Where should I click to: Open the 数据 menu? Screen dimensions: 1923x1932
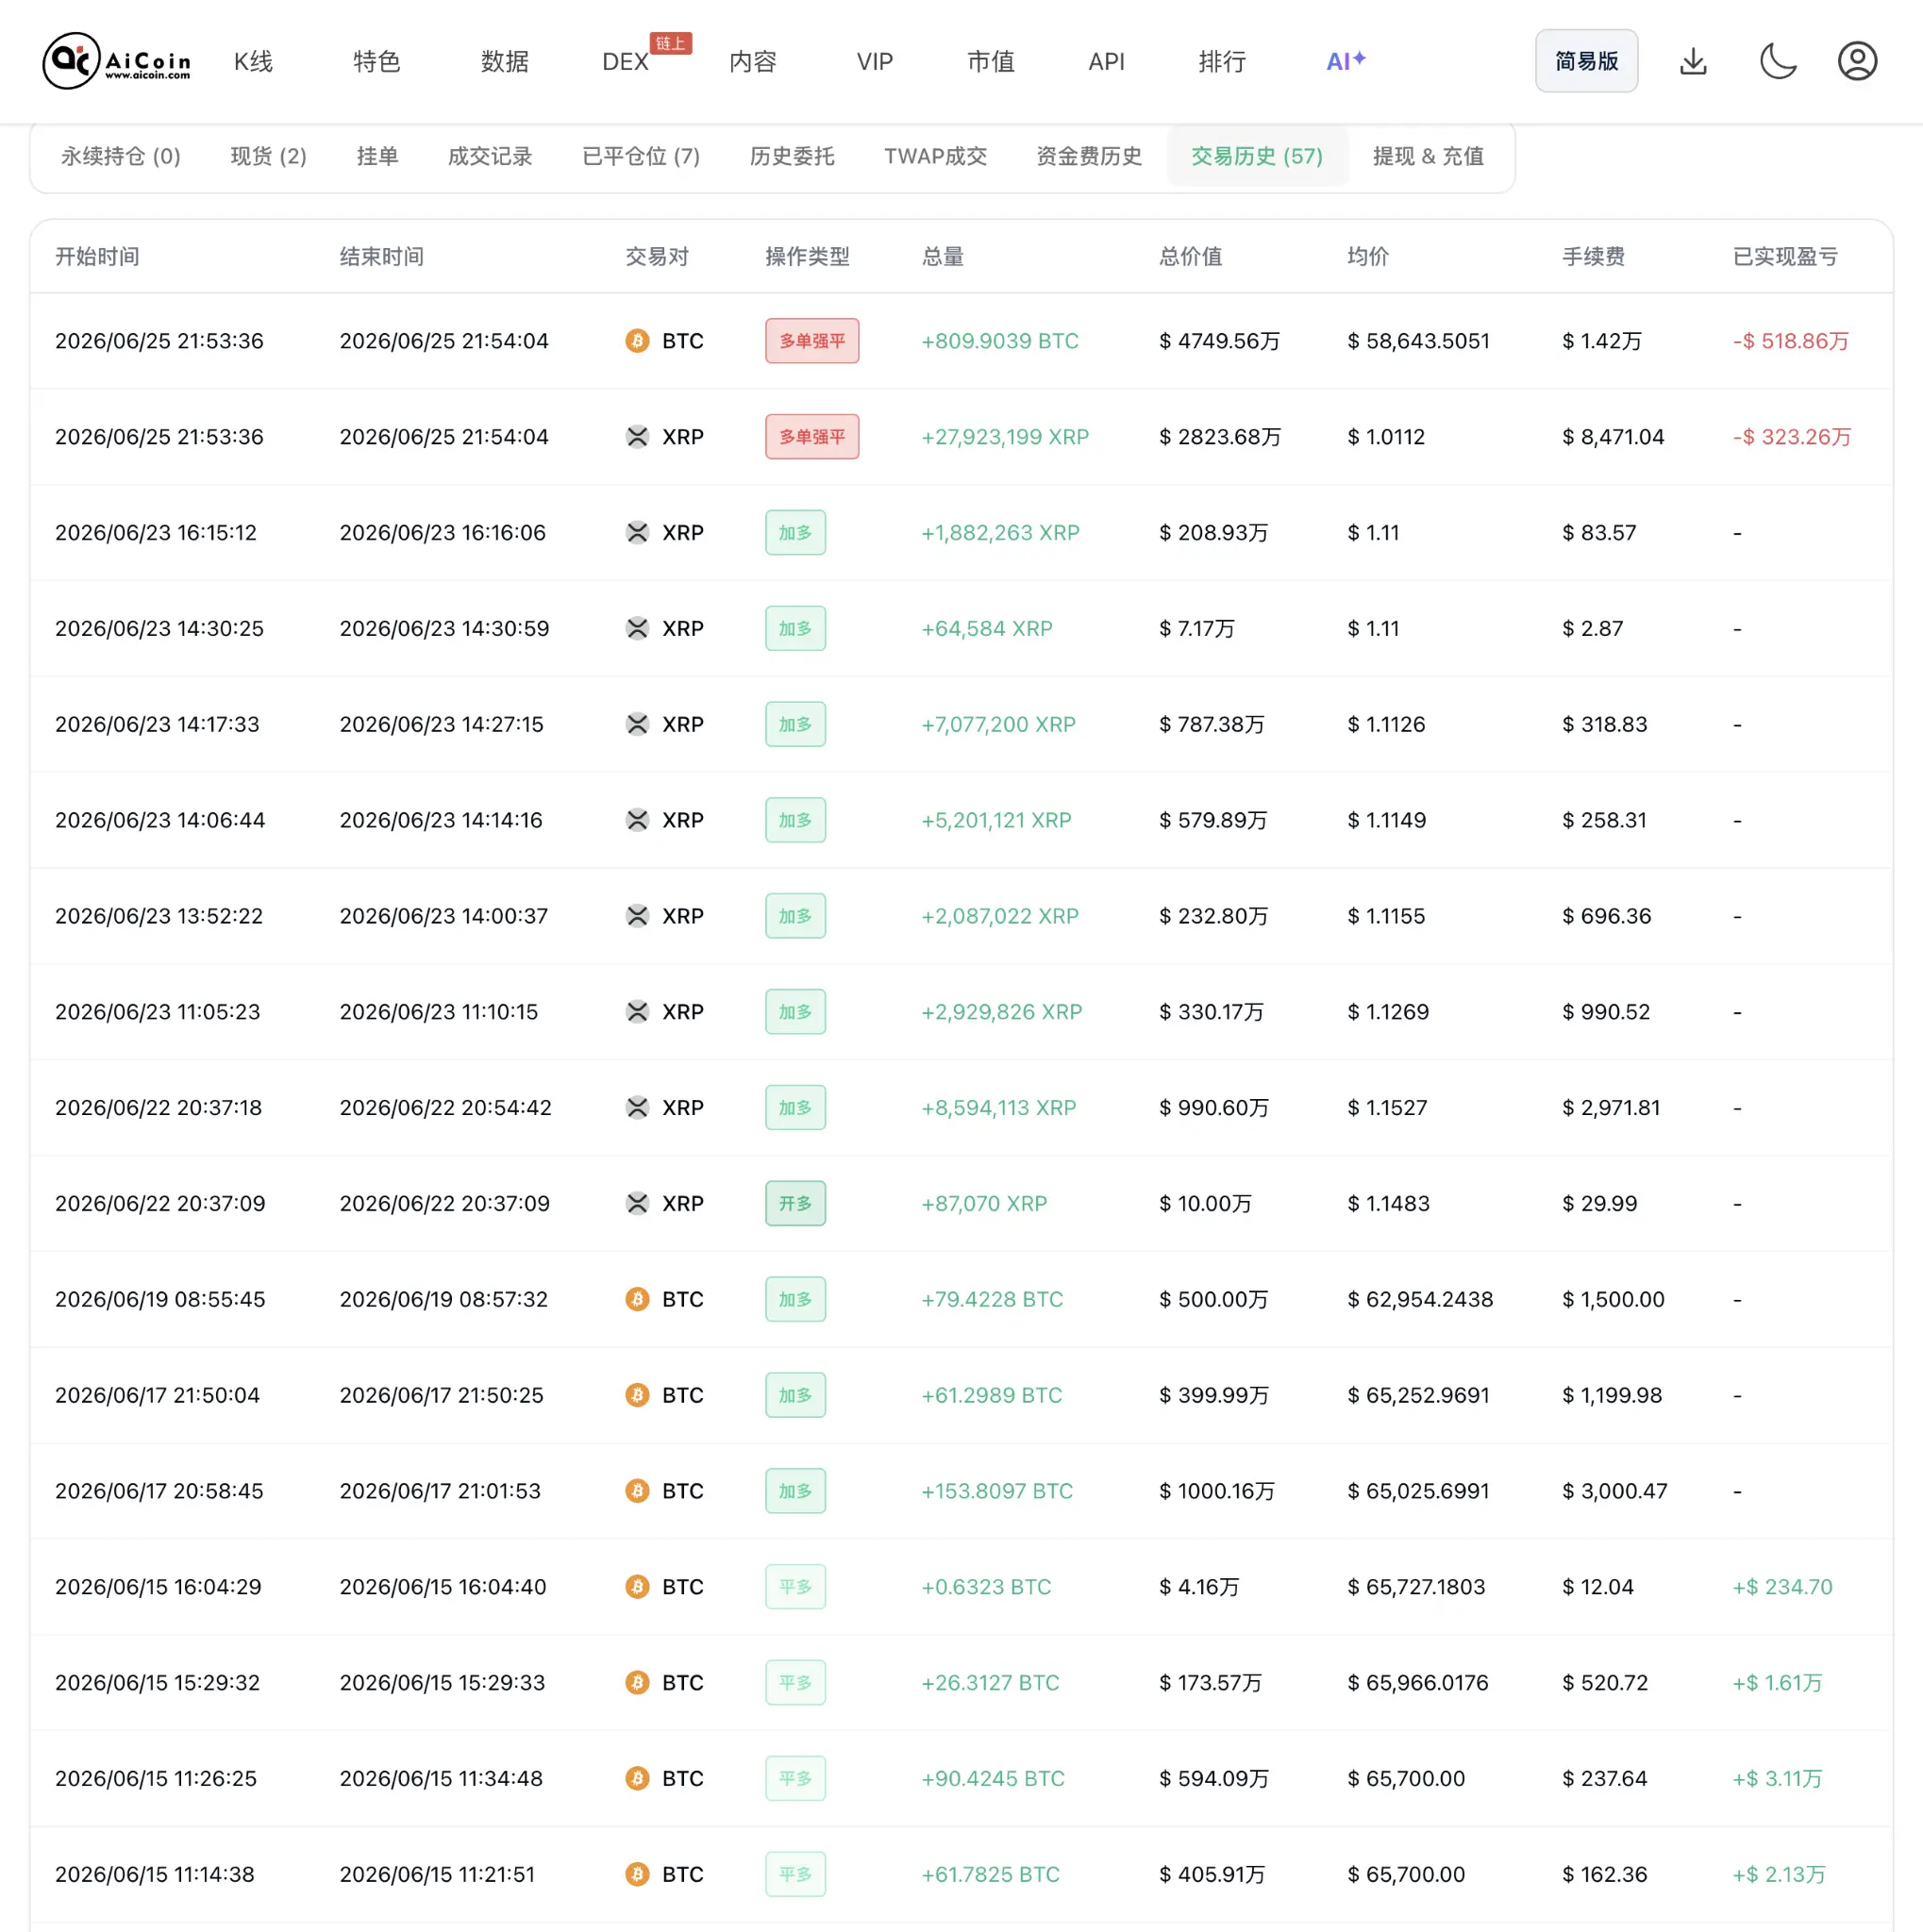pyautogui.click(x=505, y=62)
